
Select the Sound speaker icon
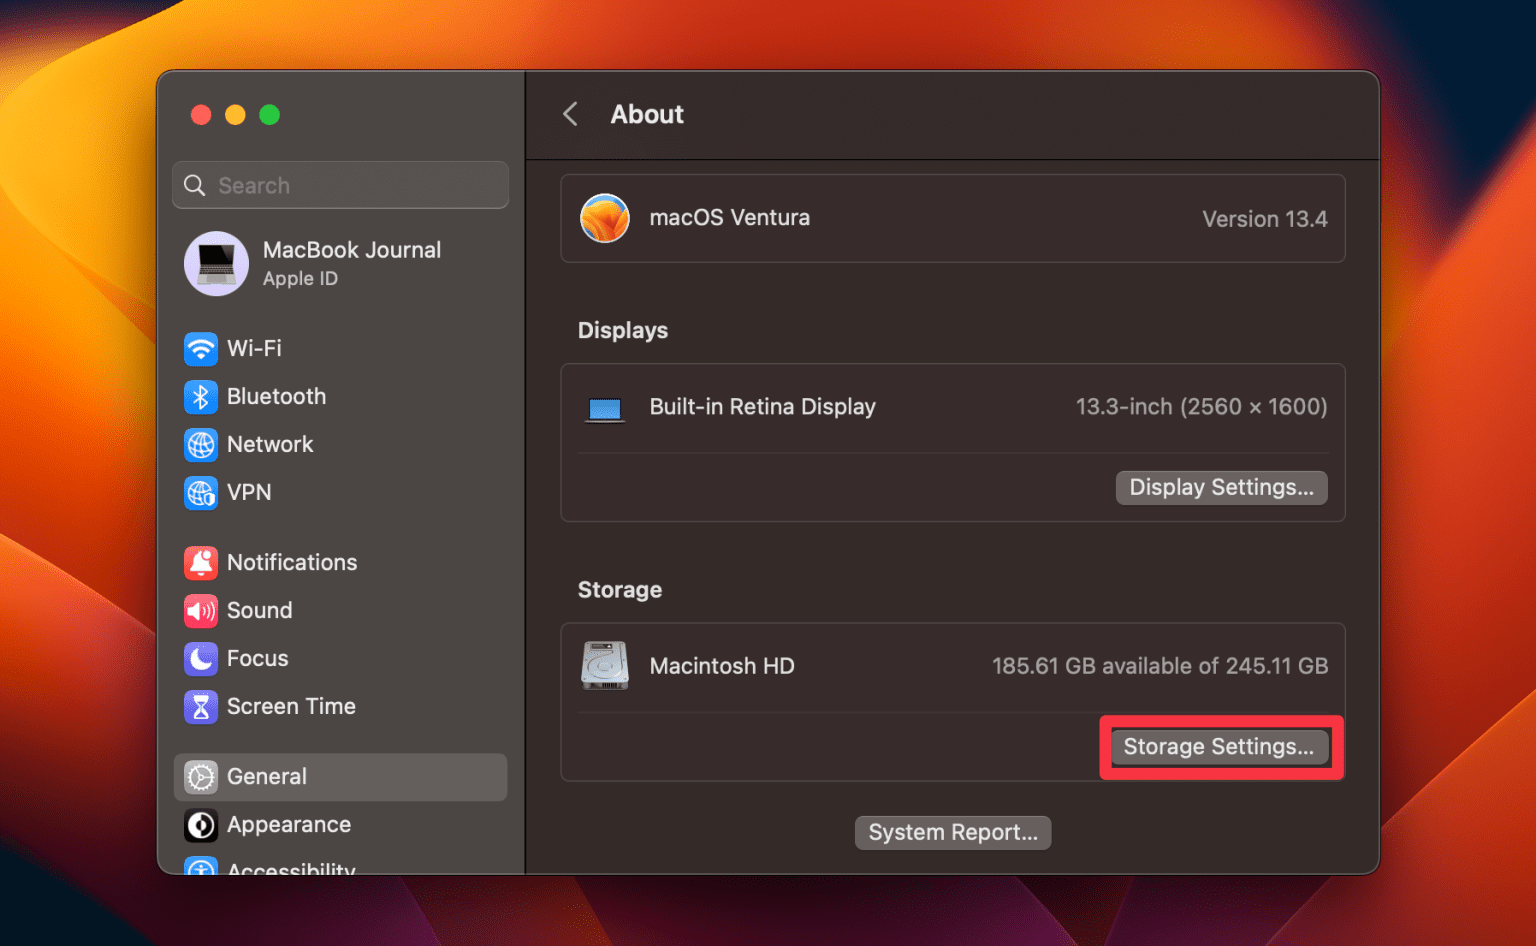click(201, 610)
